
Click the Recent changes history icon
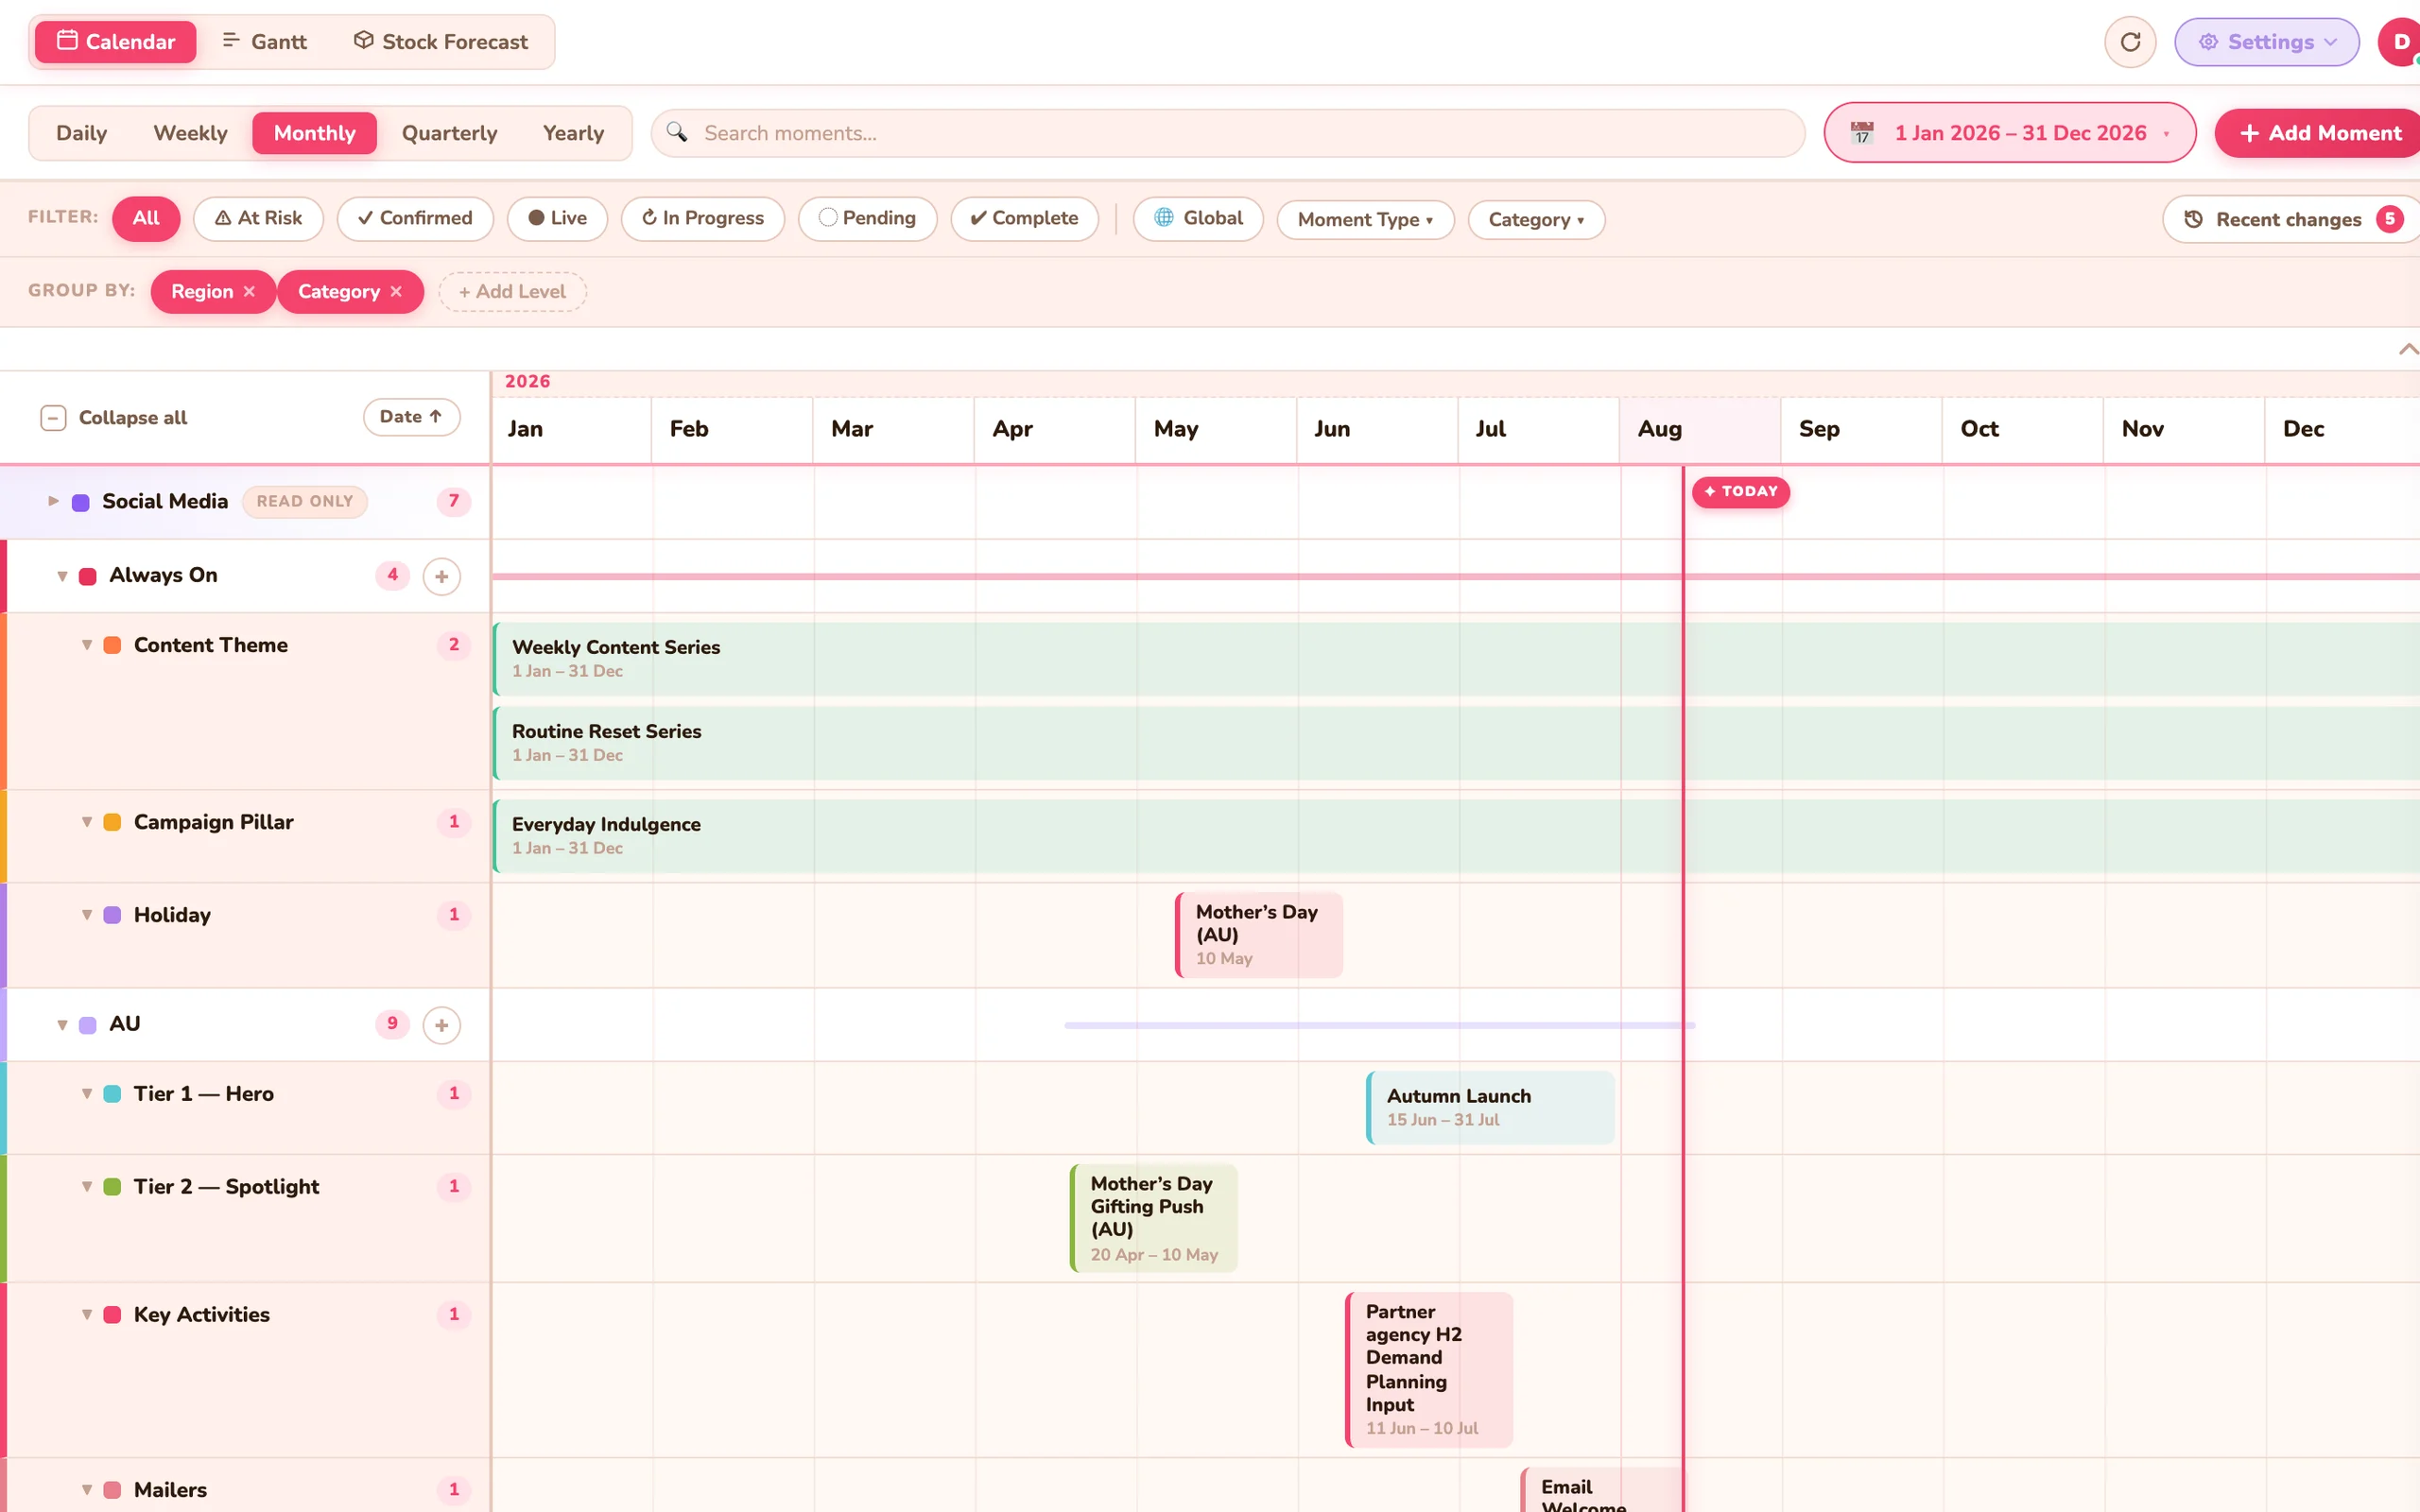pos(2193,219)
